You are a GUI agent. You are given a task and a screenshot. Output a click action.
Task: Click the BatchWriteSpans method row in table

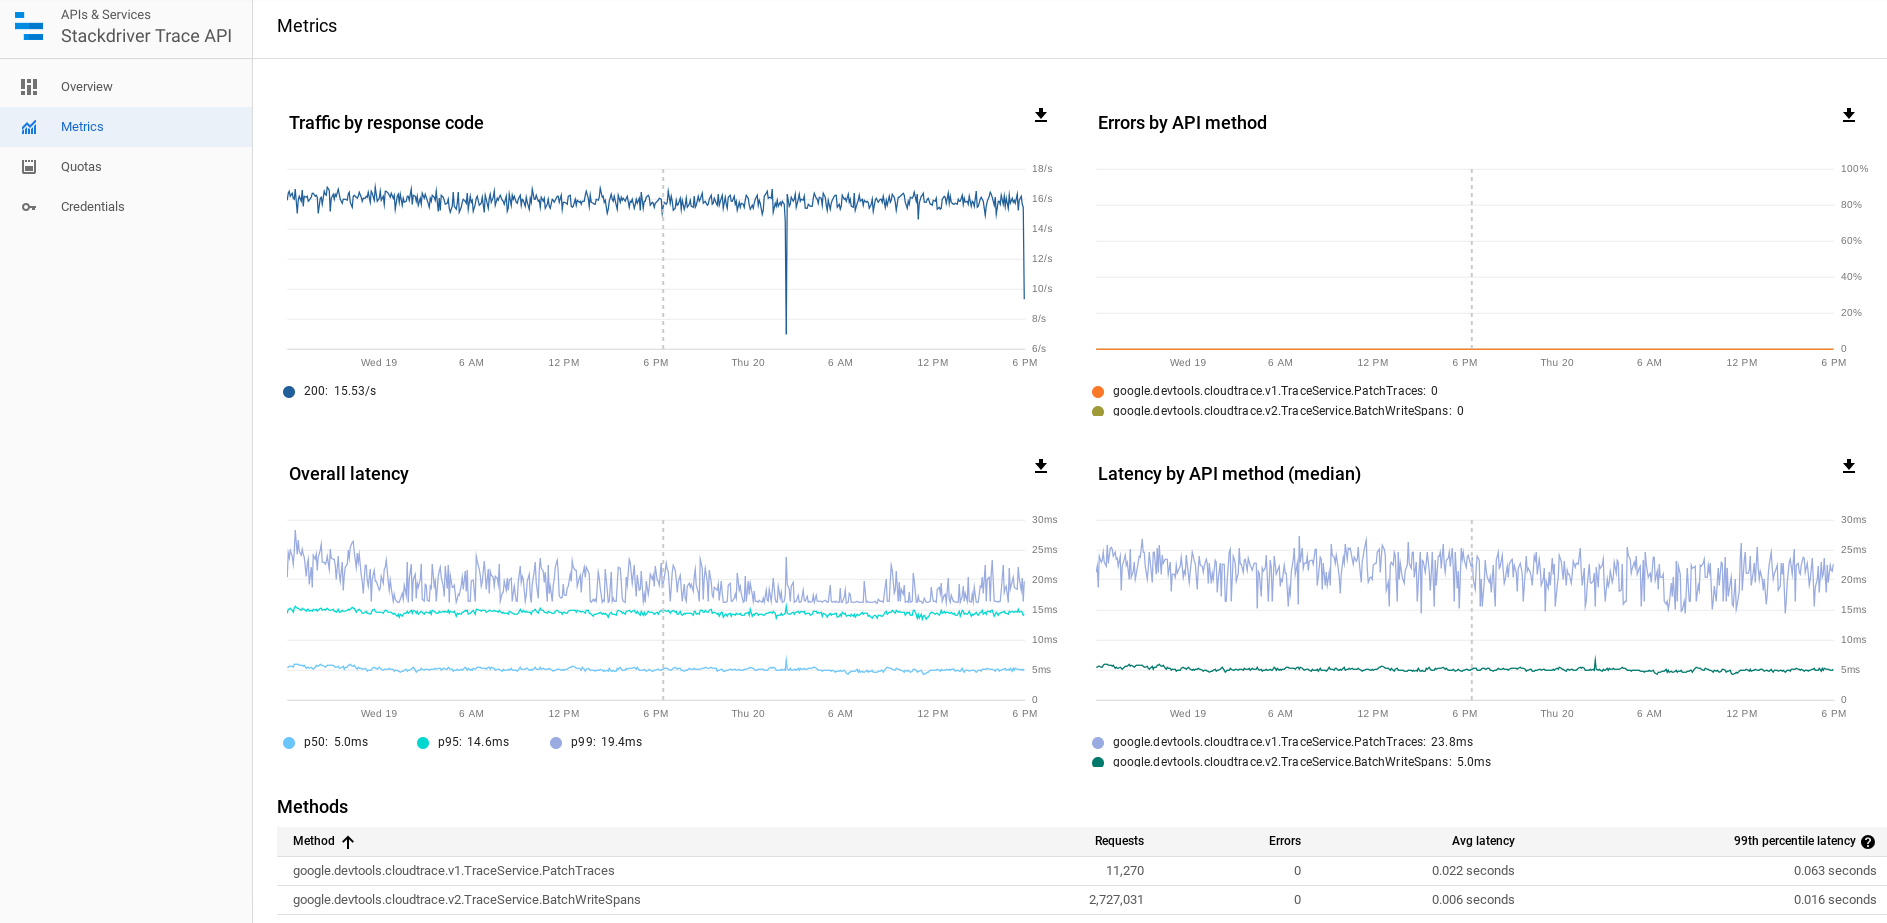coord(1081,900)
